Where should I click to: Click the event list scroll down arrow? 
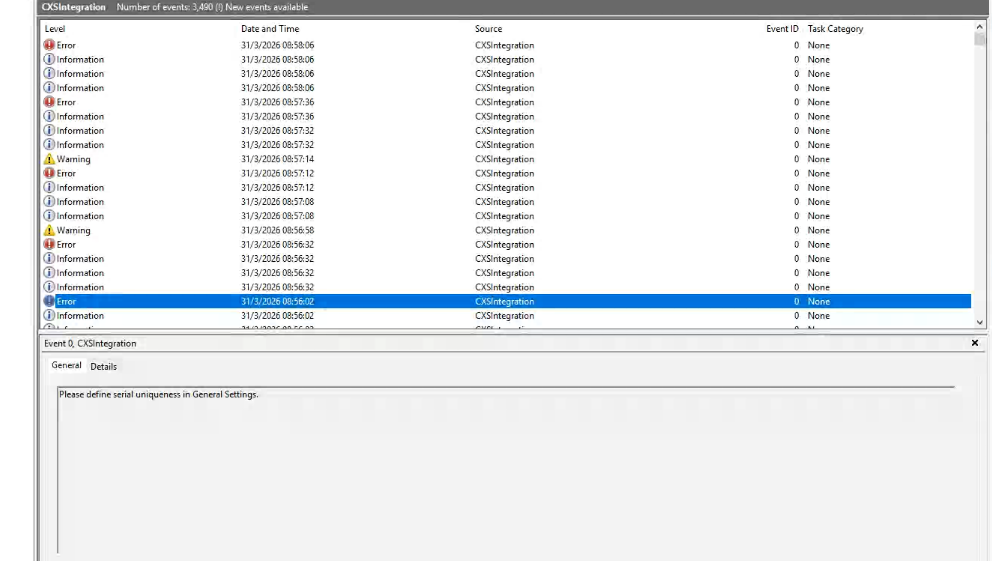(x=979, y=322)
